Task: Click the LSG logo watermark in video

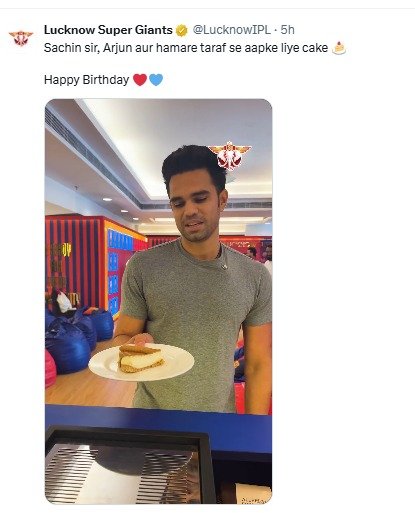Action: tap(229, 155)
